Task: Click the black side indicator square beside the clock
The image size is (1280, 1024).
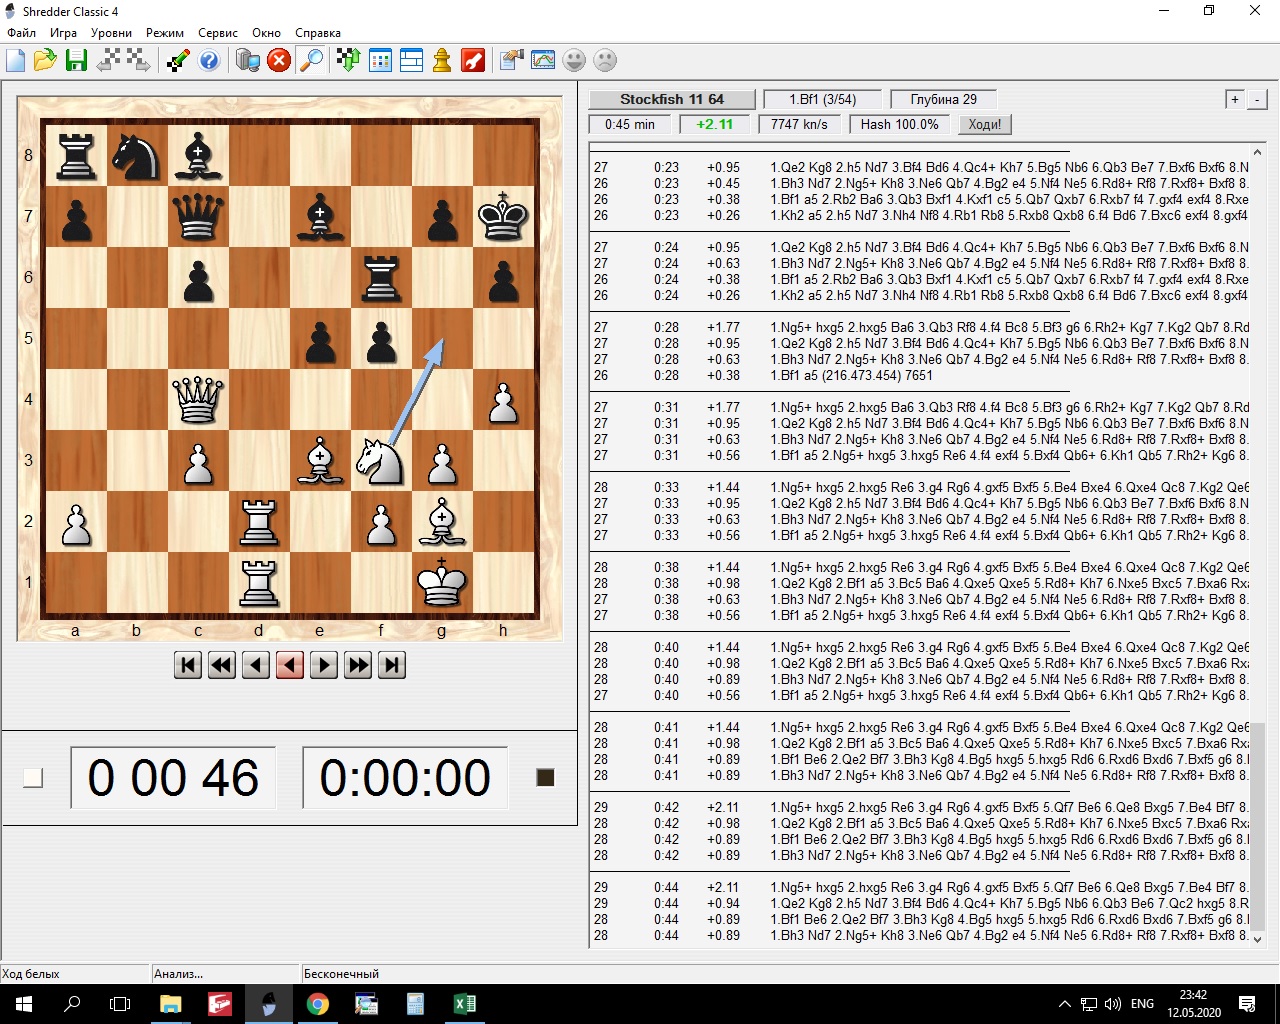Action: [545, 777]
